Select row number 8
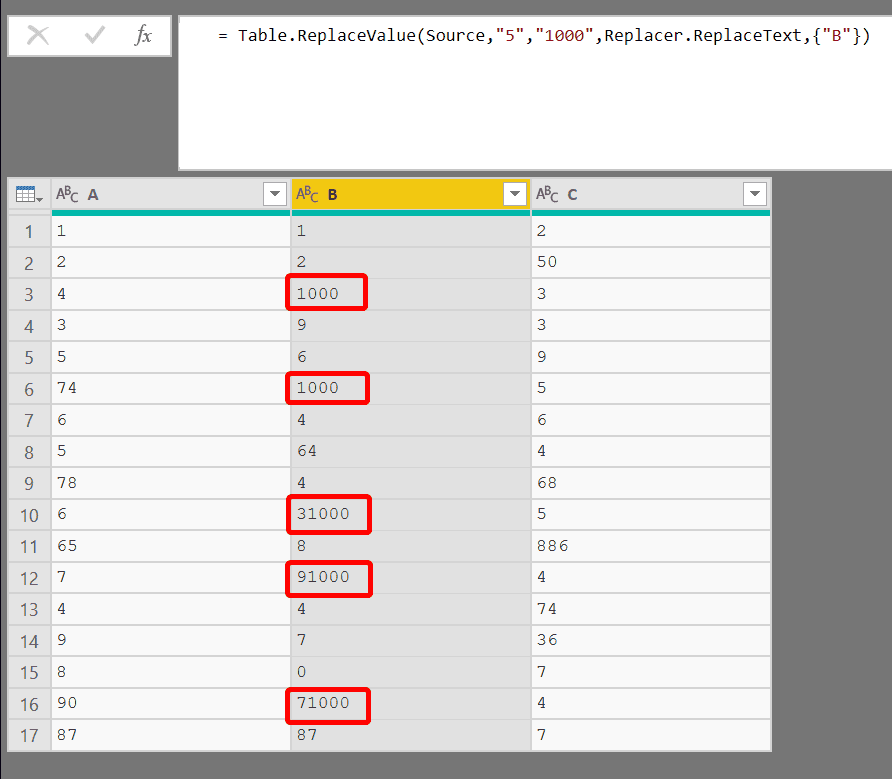892x779 pixels. pyautogui.click(x=30, y=452)
